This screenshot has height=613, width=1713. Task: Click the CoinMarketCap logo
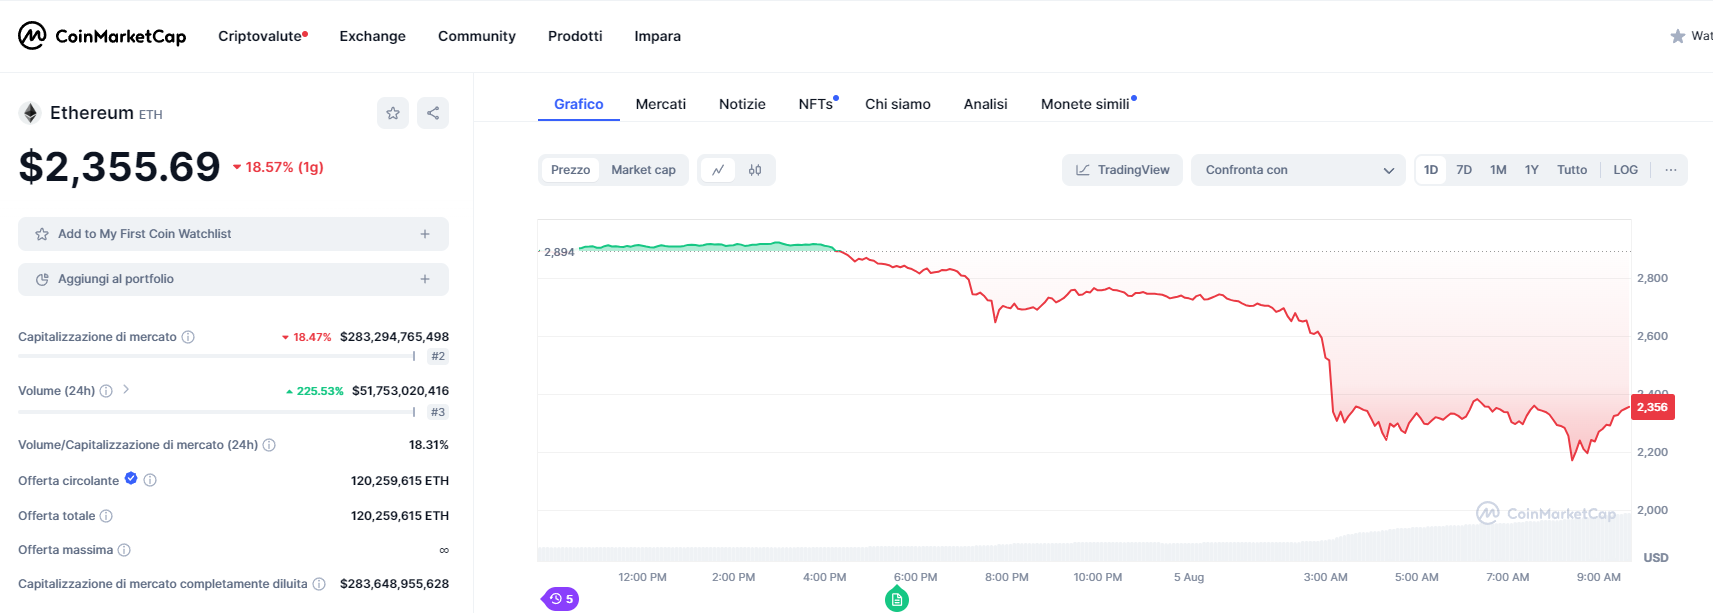[102, 36]
